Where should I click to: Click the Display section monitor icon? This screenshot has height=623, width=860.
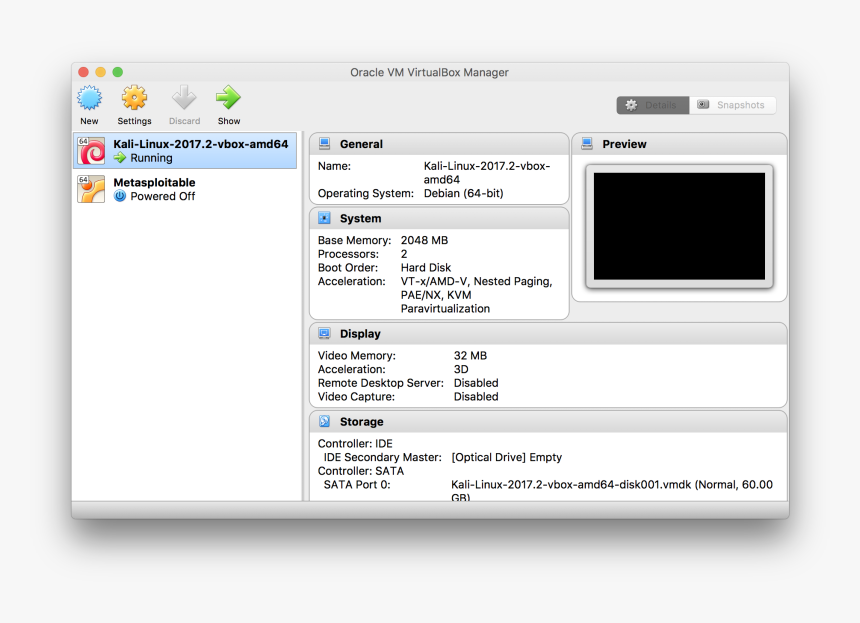point(325,333)
